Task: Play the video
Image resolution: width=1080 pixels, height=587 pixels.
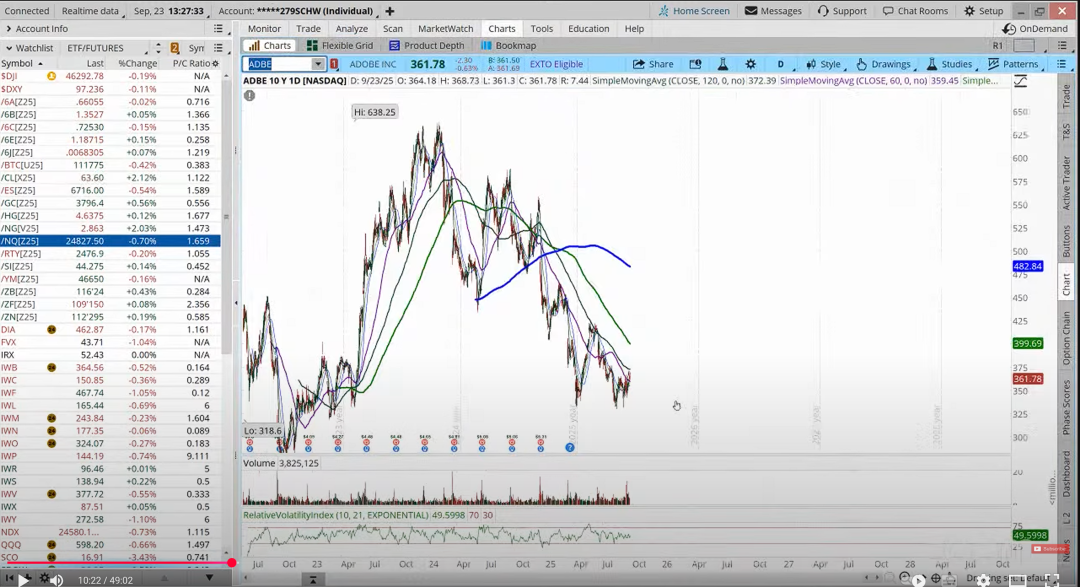Action: (x=23, y=579)
